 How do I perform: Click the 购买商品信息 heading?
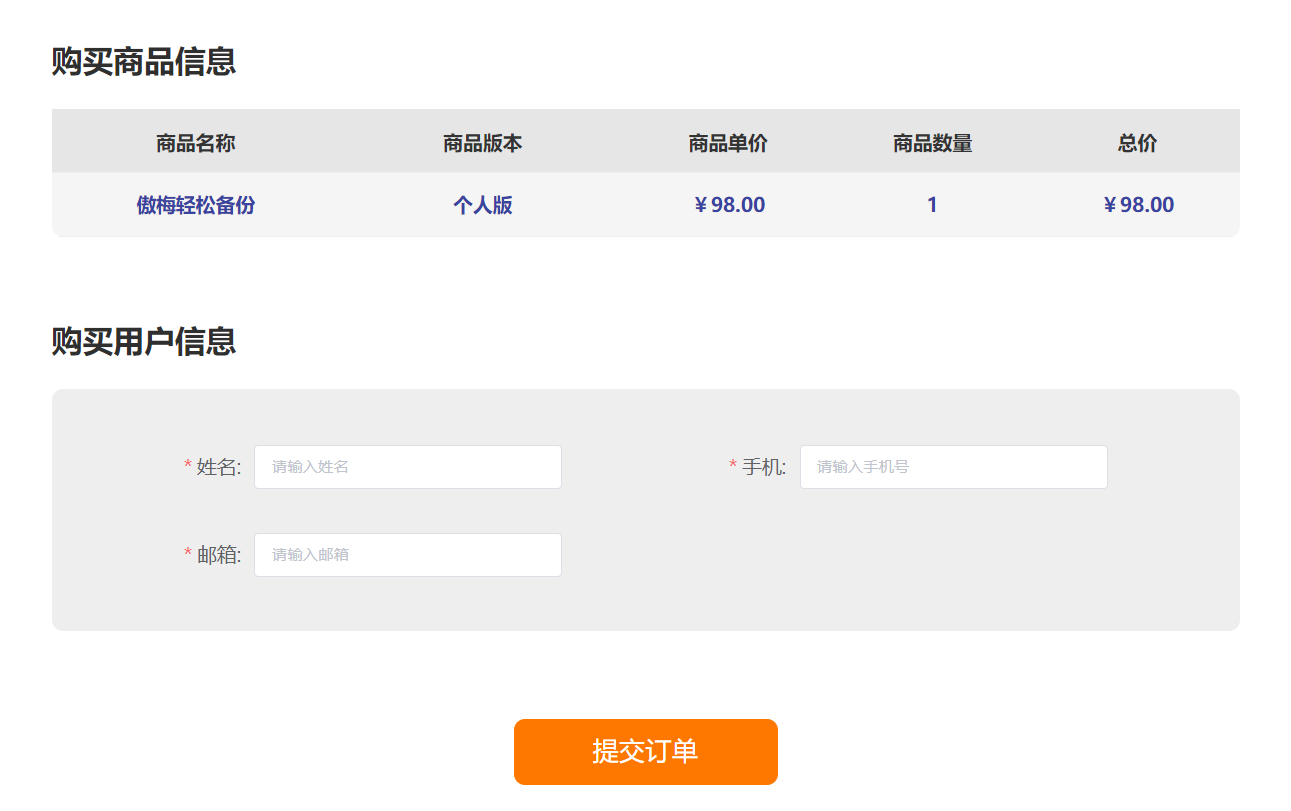click(x=144, y=62)
